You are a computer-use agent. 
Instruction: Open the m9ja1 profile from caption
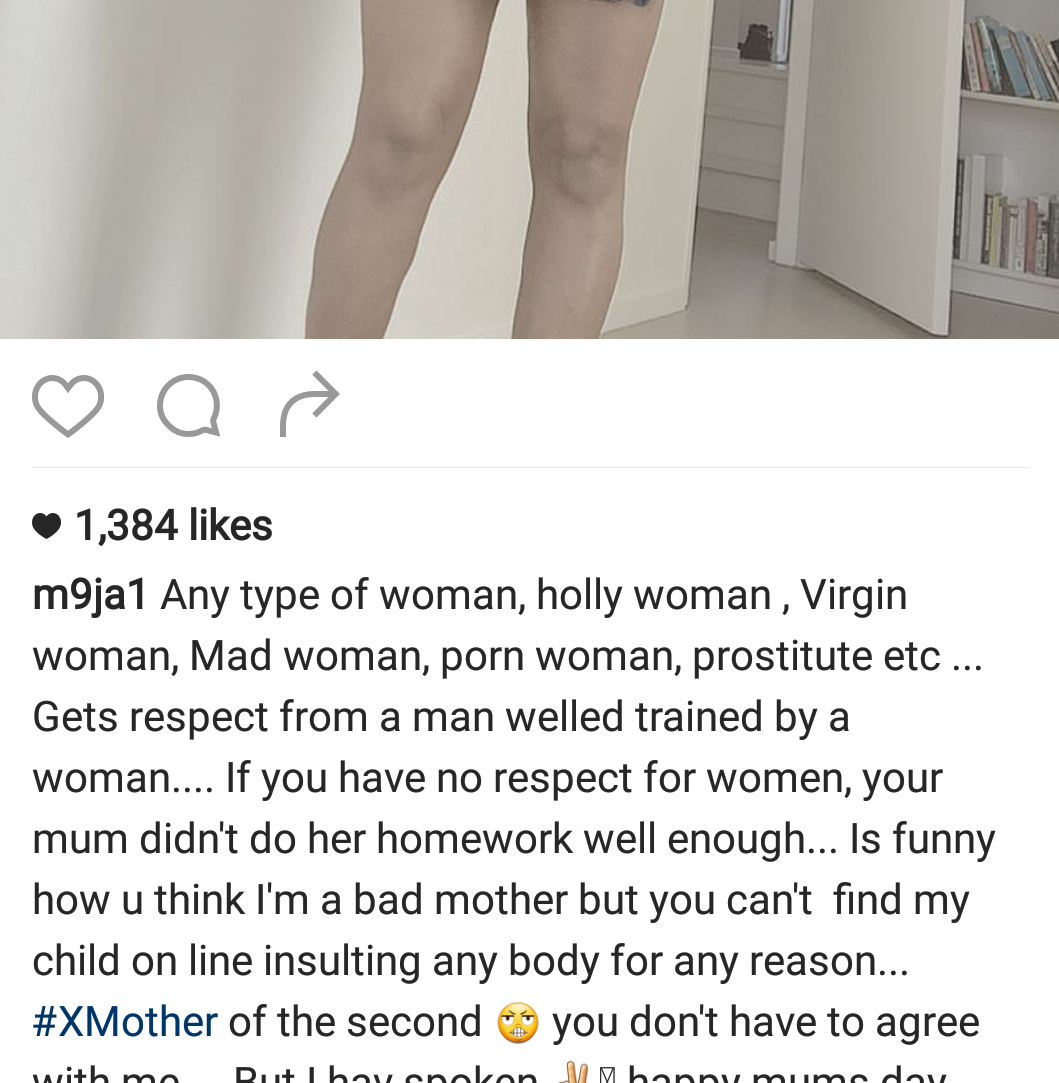click(x=90, y=595)
